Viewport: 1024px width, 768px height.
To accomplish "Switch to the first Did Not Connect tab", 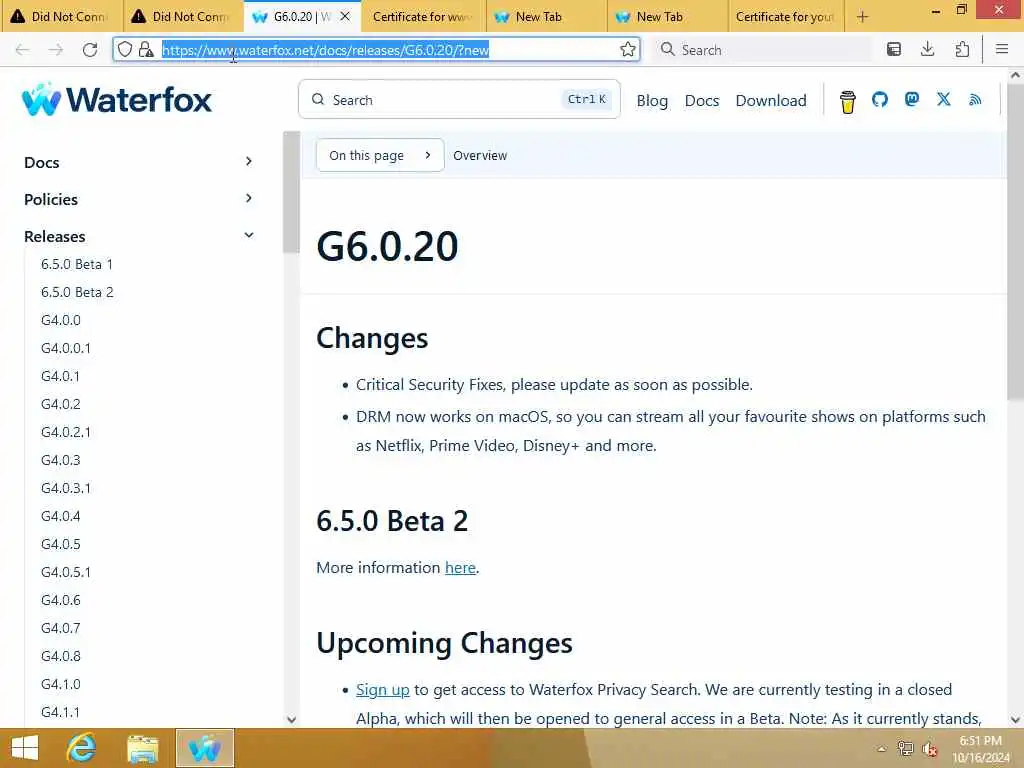I will coord(61,16).
